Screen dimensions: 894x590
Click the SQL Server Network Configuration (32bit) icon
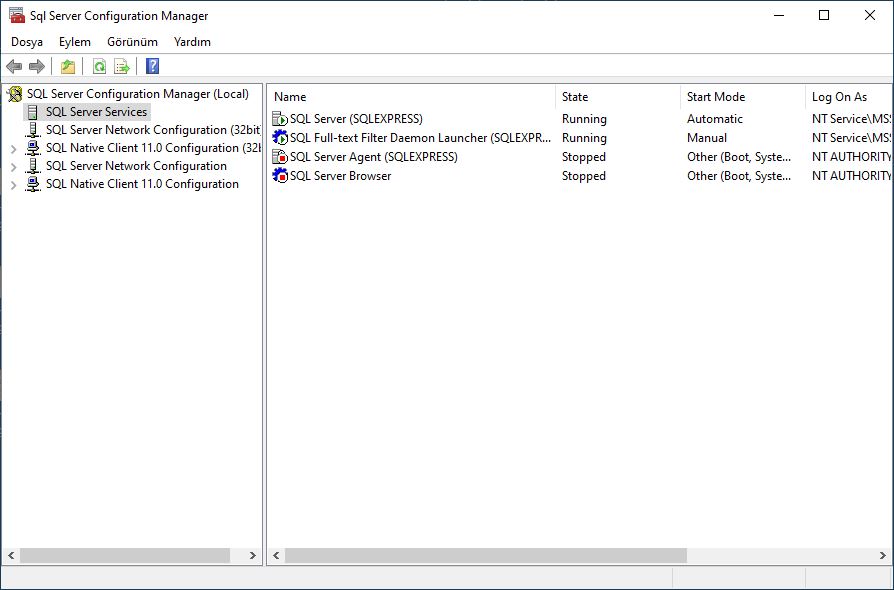pyautogui.click(x=33, y=130)
